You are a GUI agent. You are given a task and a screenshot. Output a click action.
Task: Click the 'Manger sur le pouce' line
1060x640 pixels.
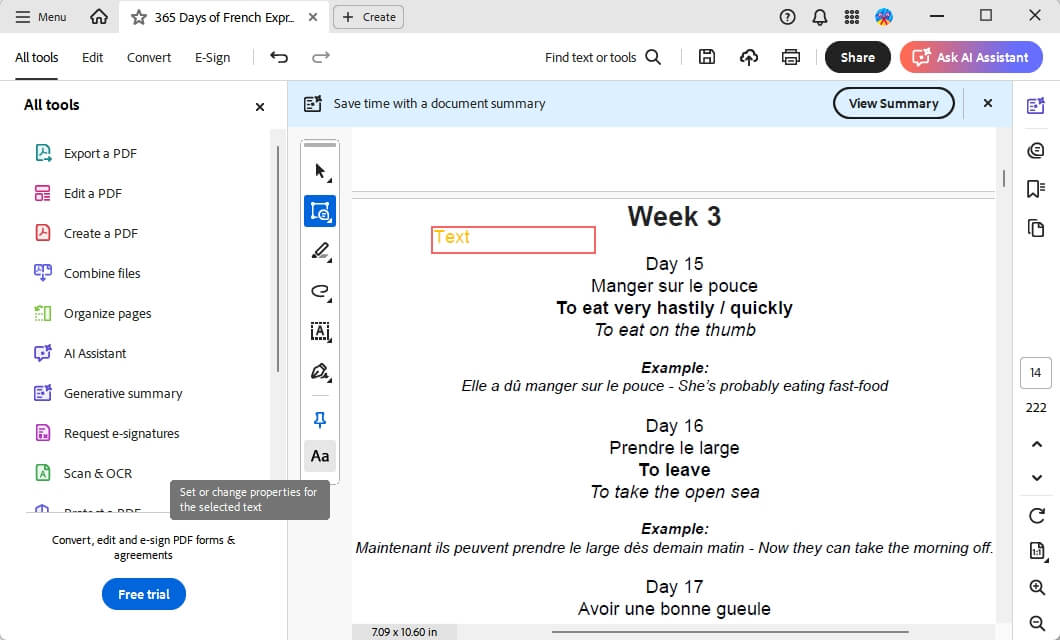(674, 286)
